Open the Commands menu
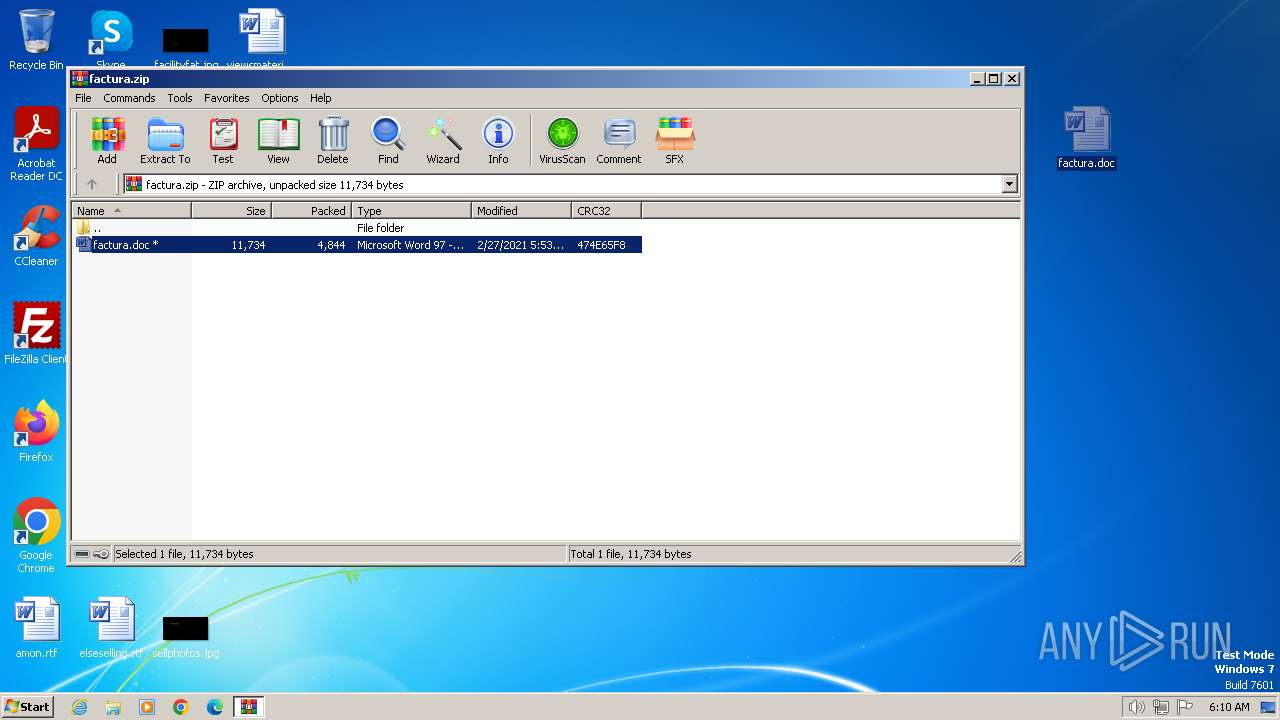Screen dimensions: 1280x720 pyautogui.click(x=129, y=98)
